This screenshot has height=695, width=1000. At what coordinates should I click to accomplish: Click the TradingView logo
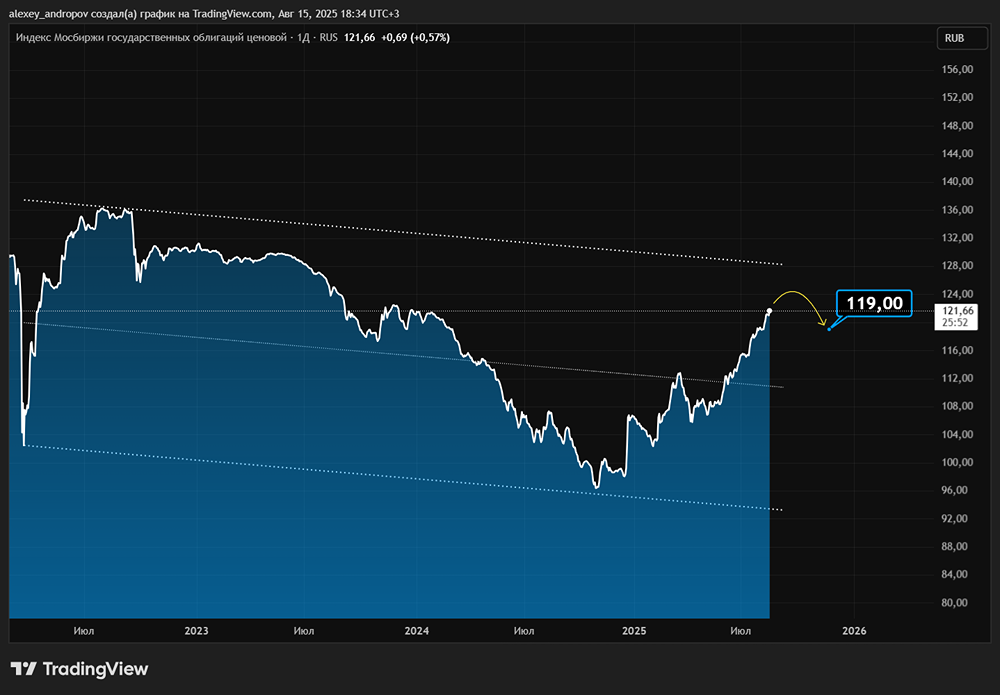[80, 669]
